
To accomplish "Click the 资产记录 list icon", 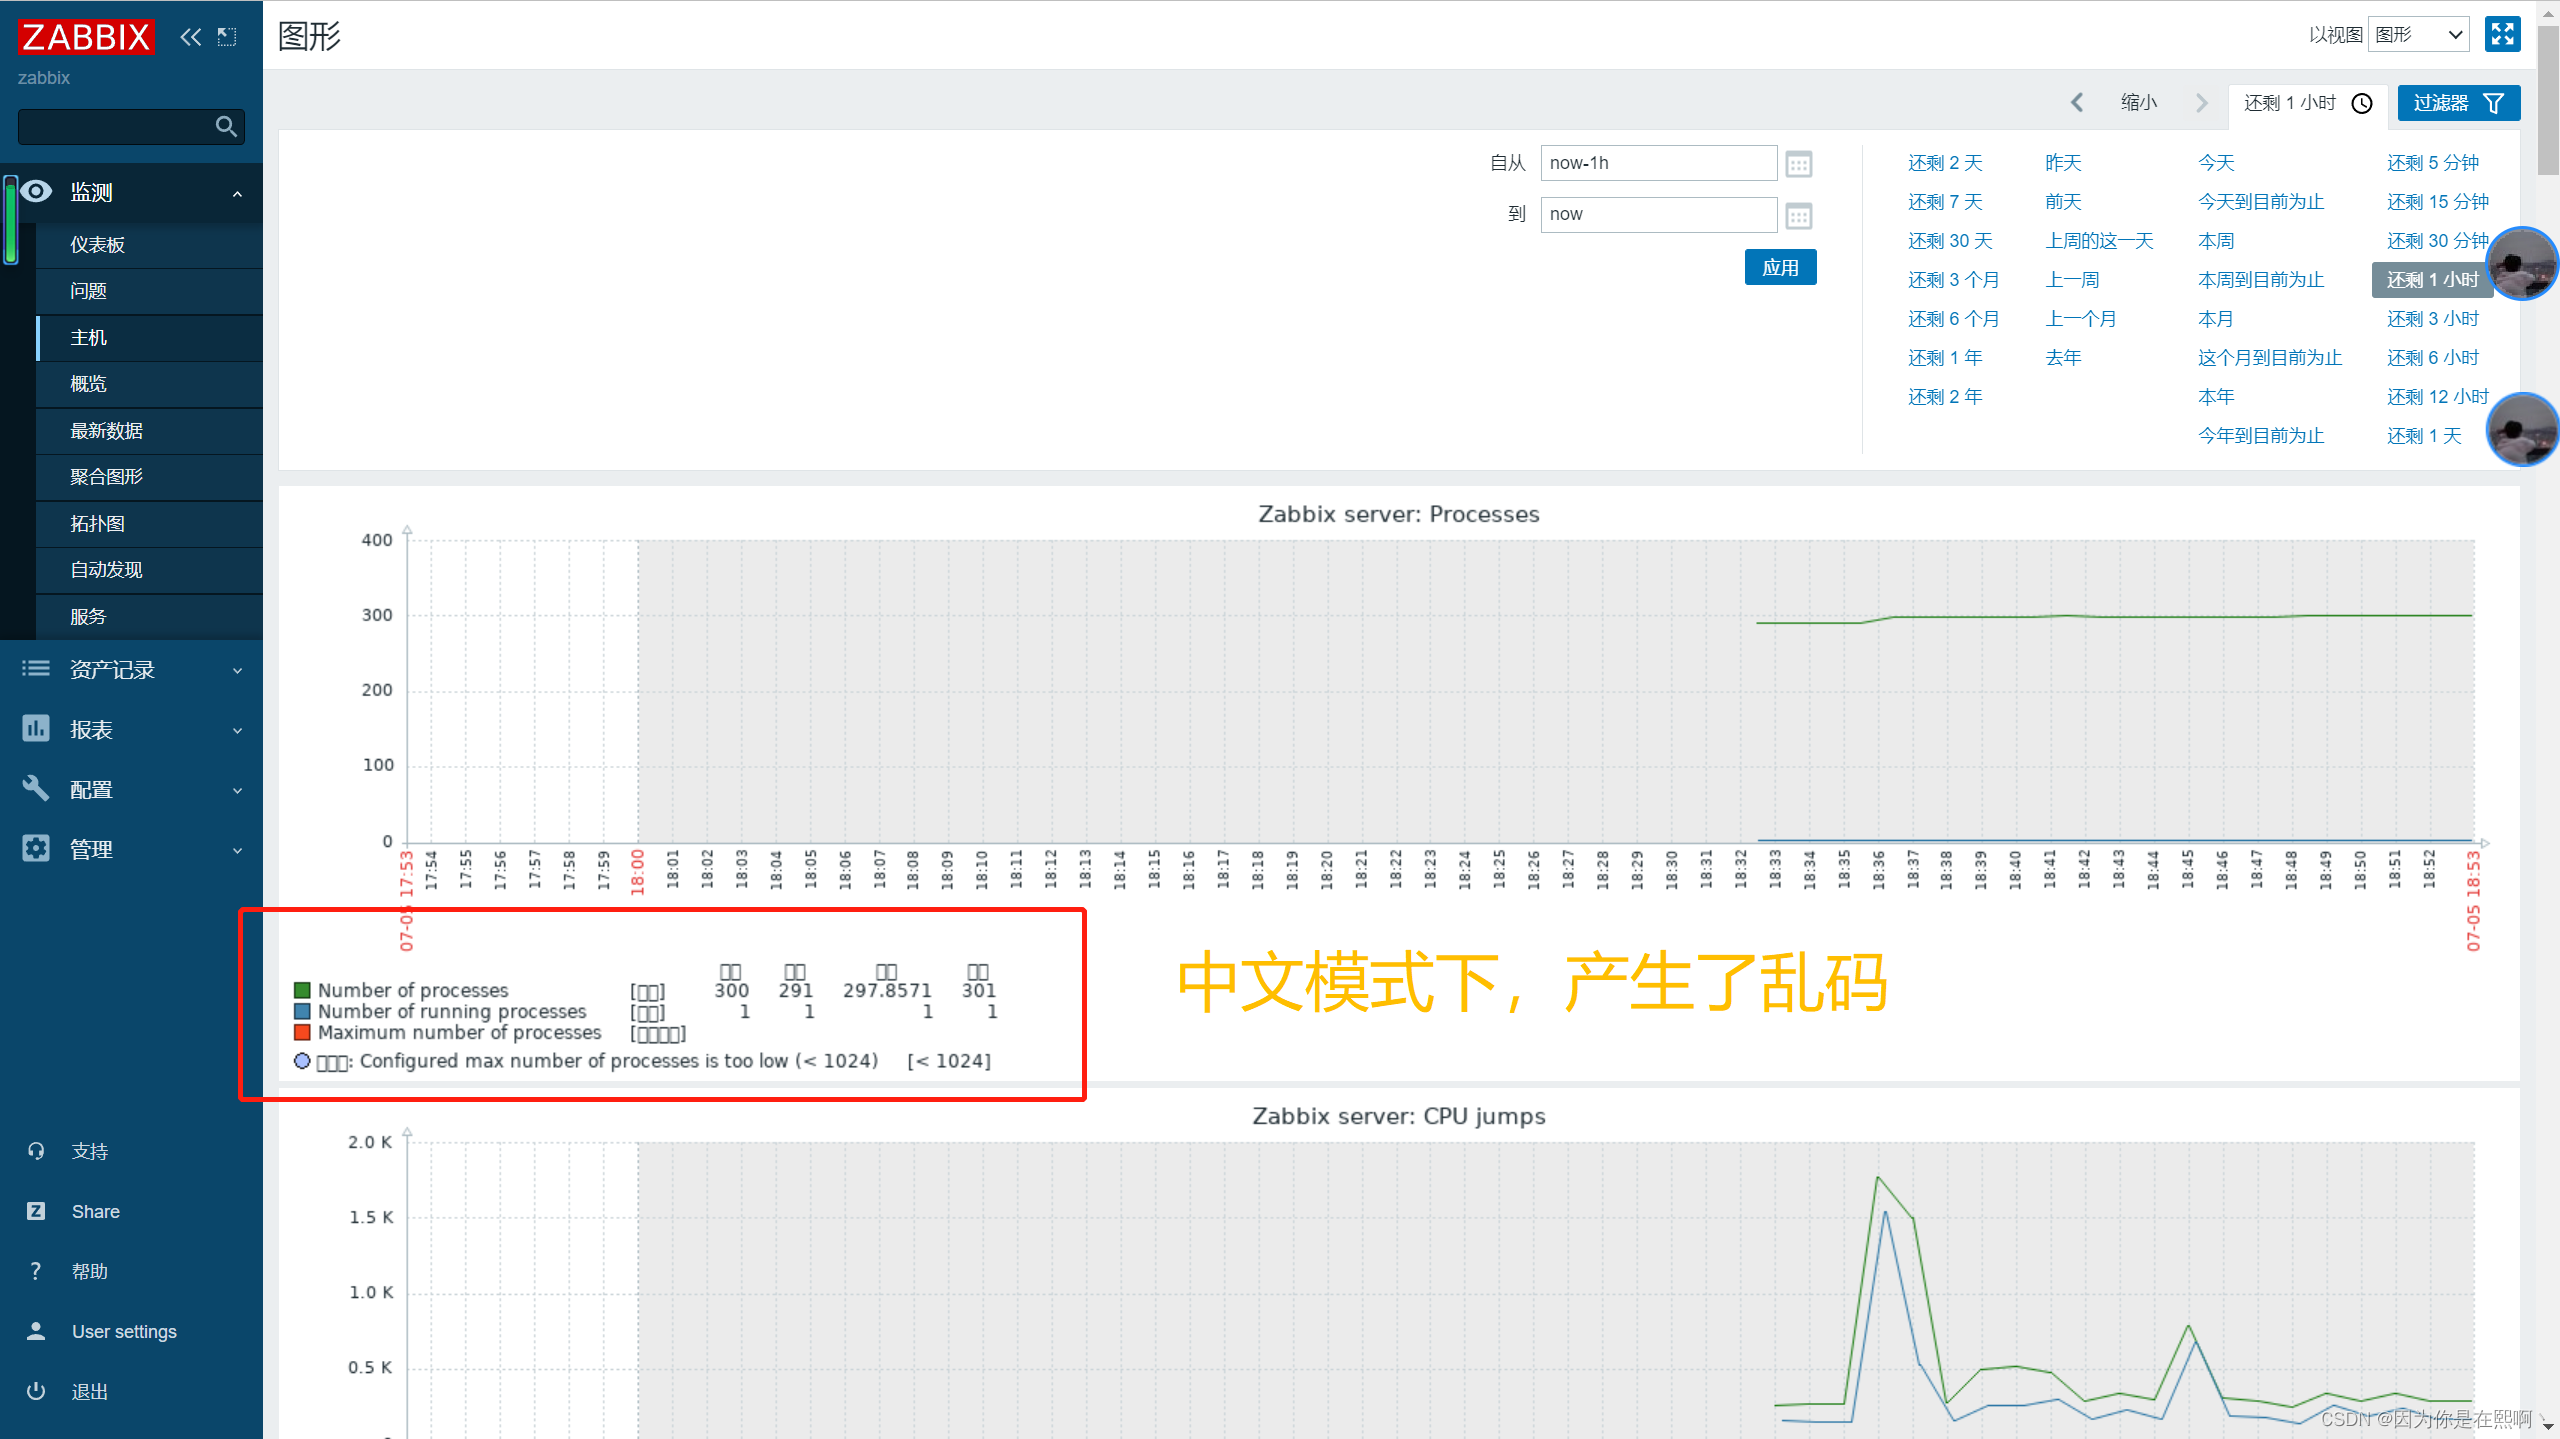I will [36, 668].
